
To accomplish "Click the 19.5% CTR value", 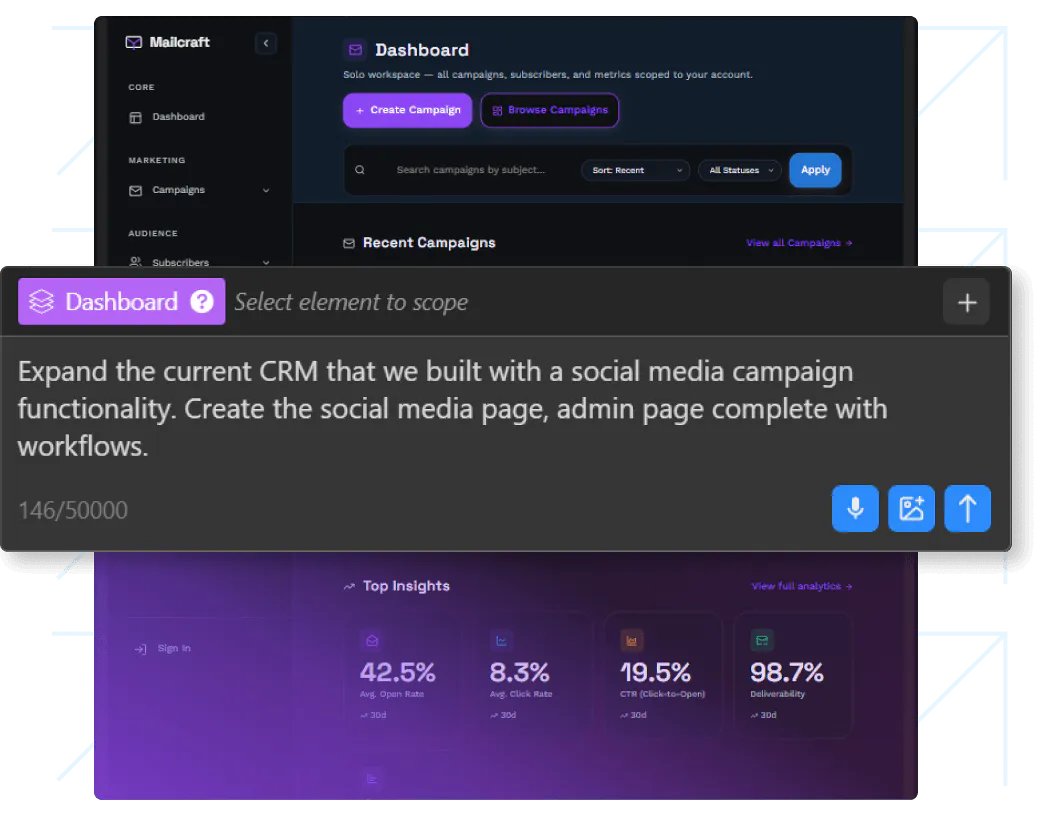I will (656, 673).
